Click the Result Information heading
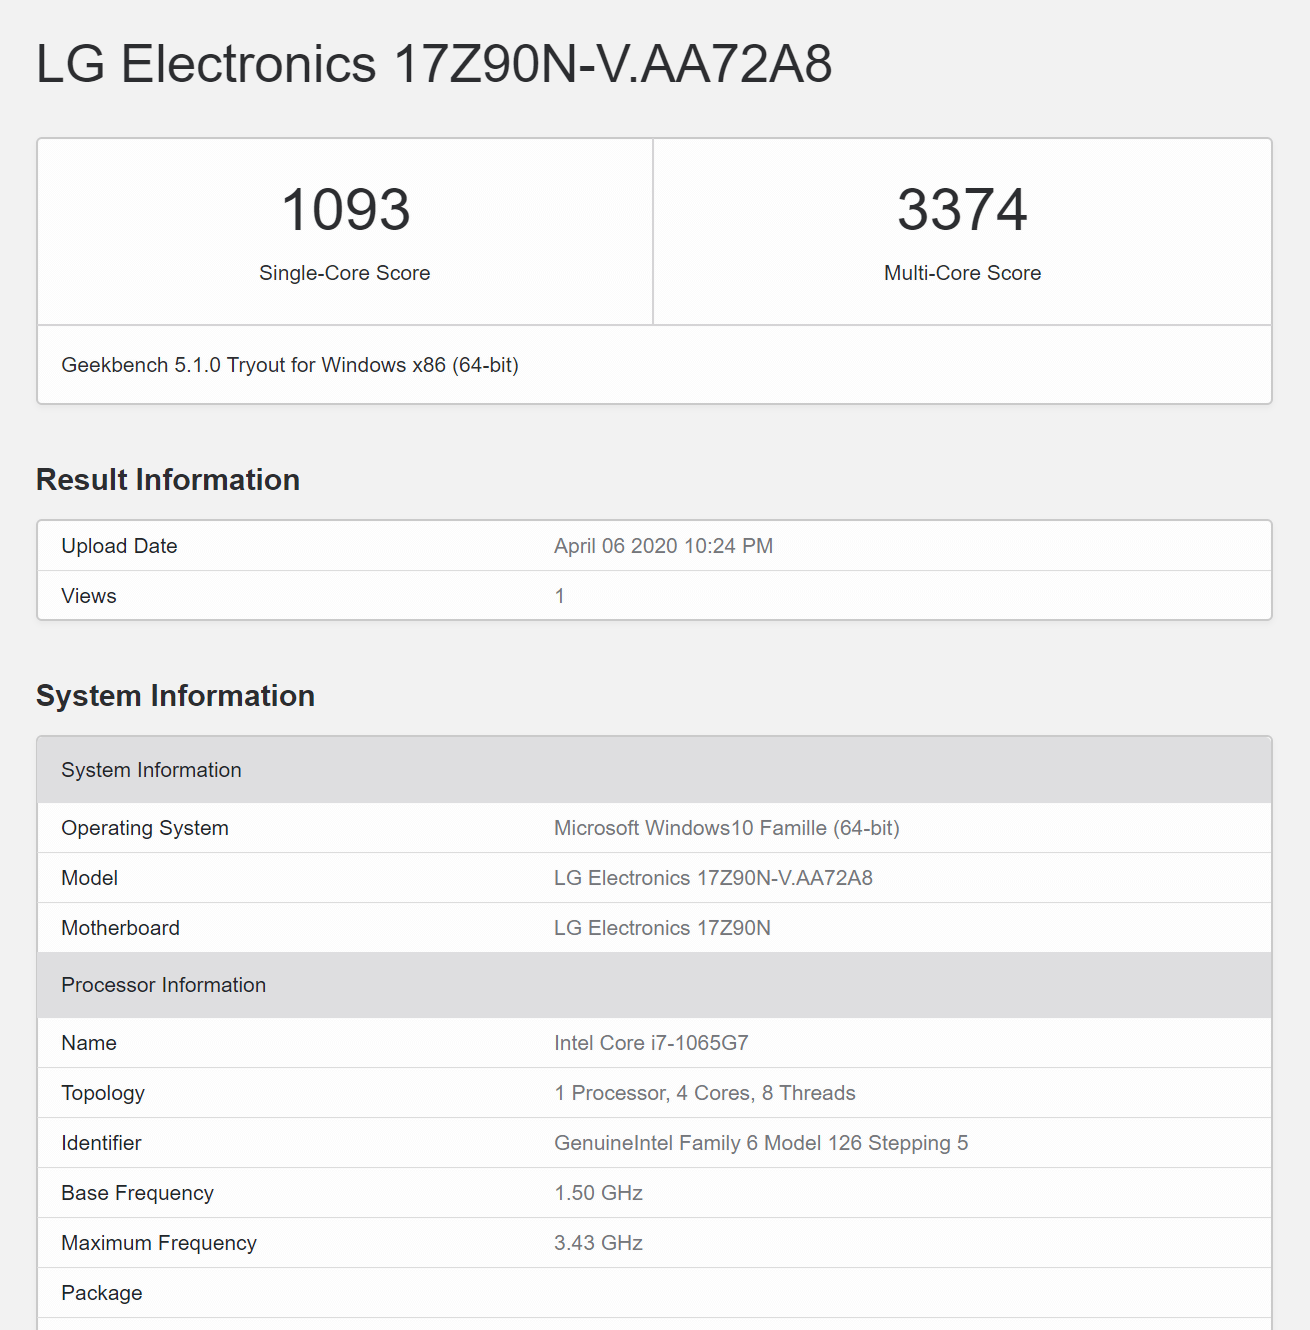 168,480
